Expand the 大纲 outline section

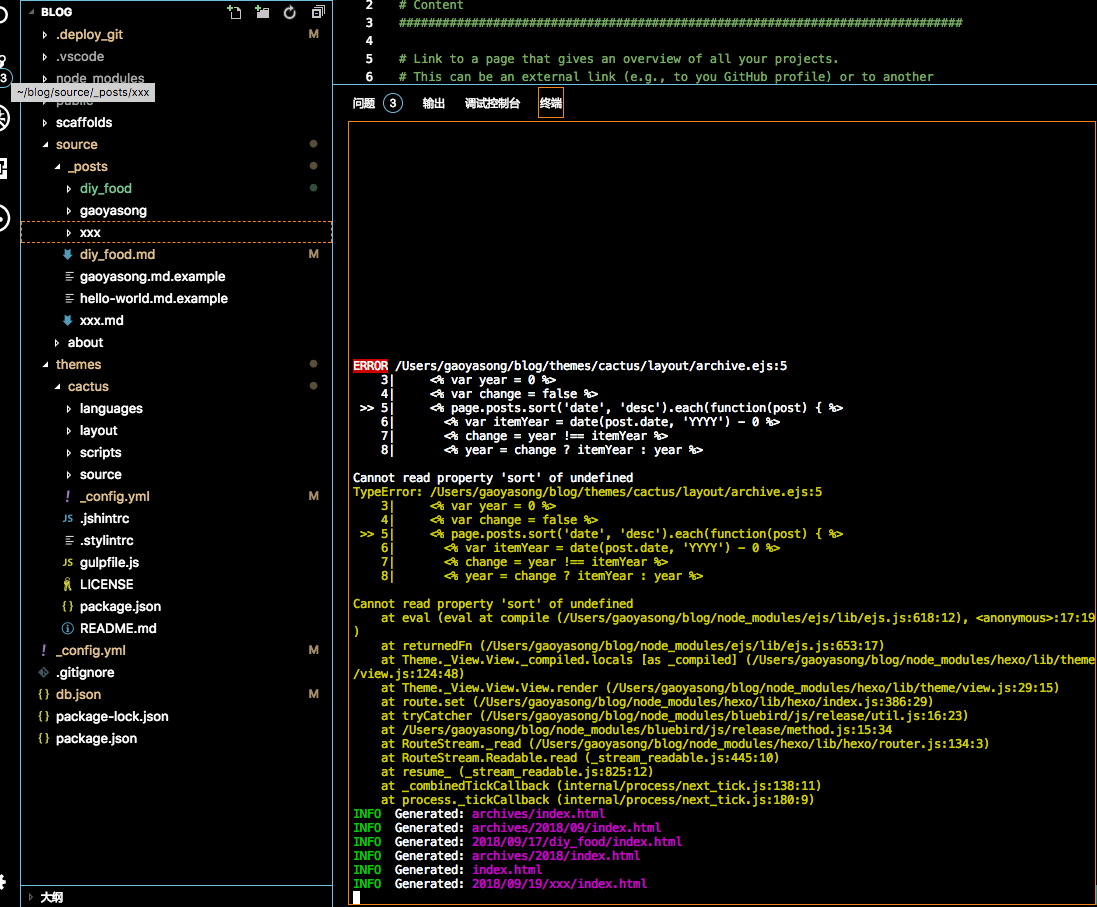pos(31,897)
